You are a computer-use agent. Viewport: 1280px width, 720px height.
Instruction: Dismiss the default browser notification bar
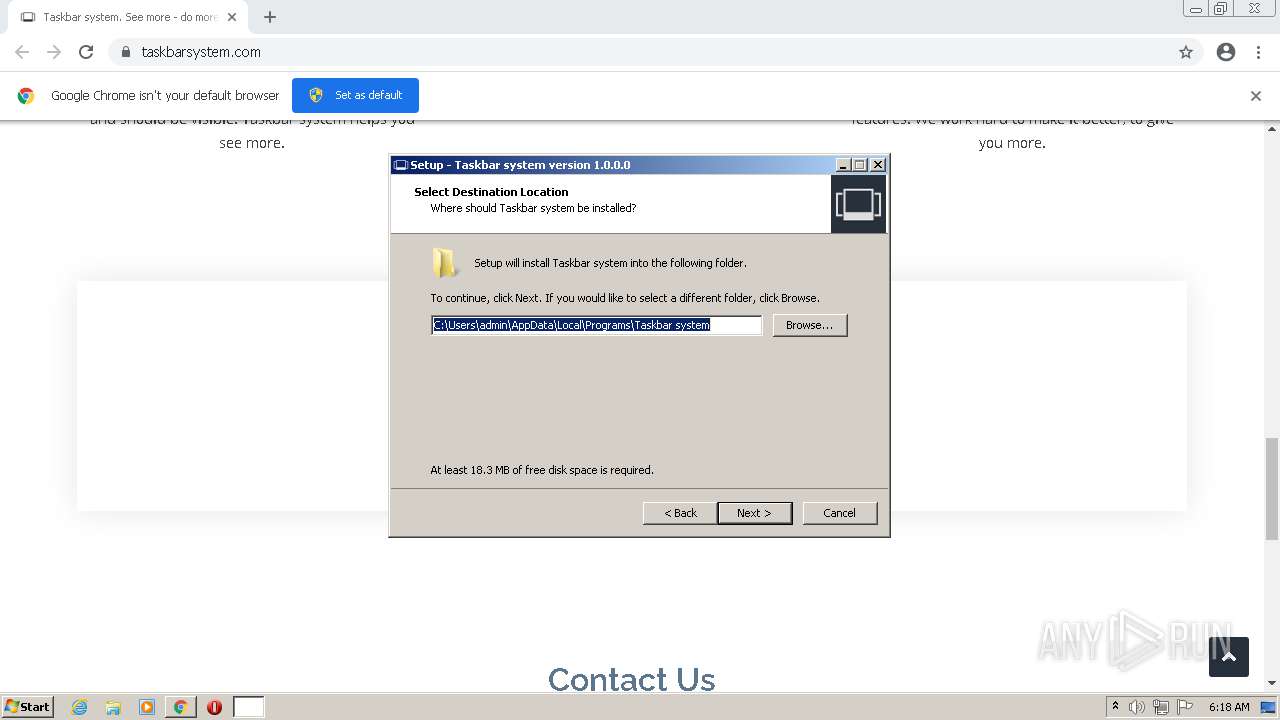(x=1256, y=96)
